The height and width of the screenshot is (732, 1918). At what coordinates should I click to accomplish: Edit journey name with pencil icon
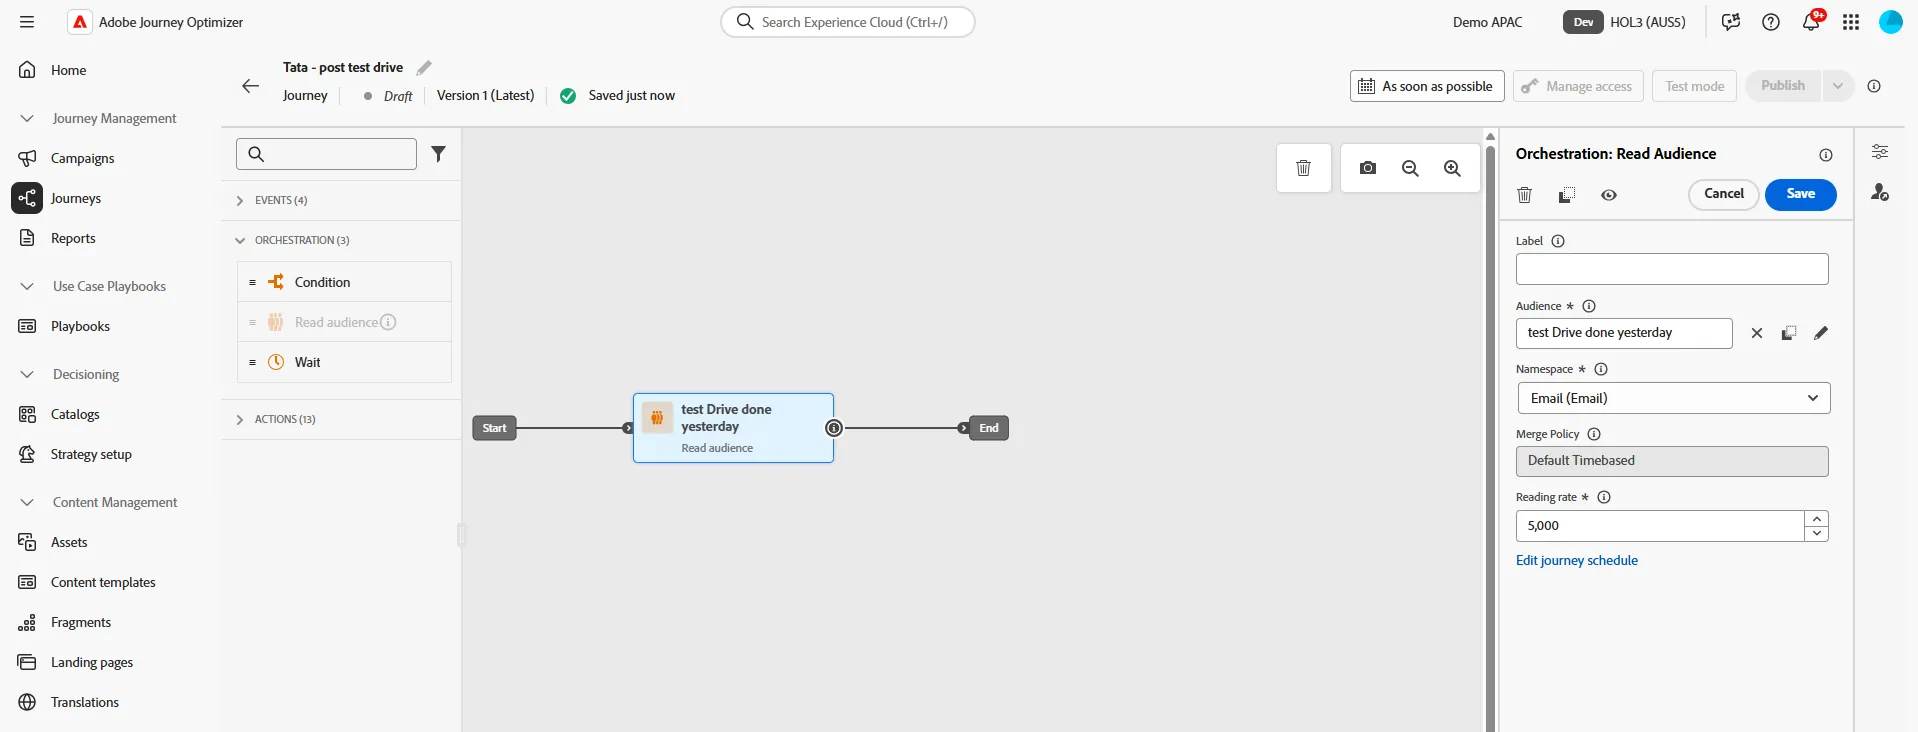click(x=424, y=68)
